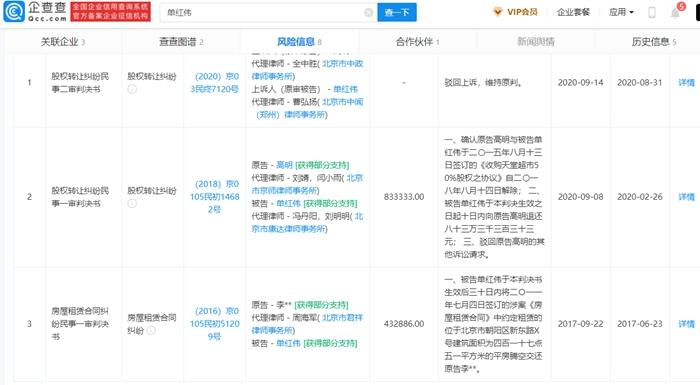Open the VIP会员 diamond icon
This screenshot has width=700, height=385.
click(498, 12)
